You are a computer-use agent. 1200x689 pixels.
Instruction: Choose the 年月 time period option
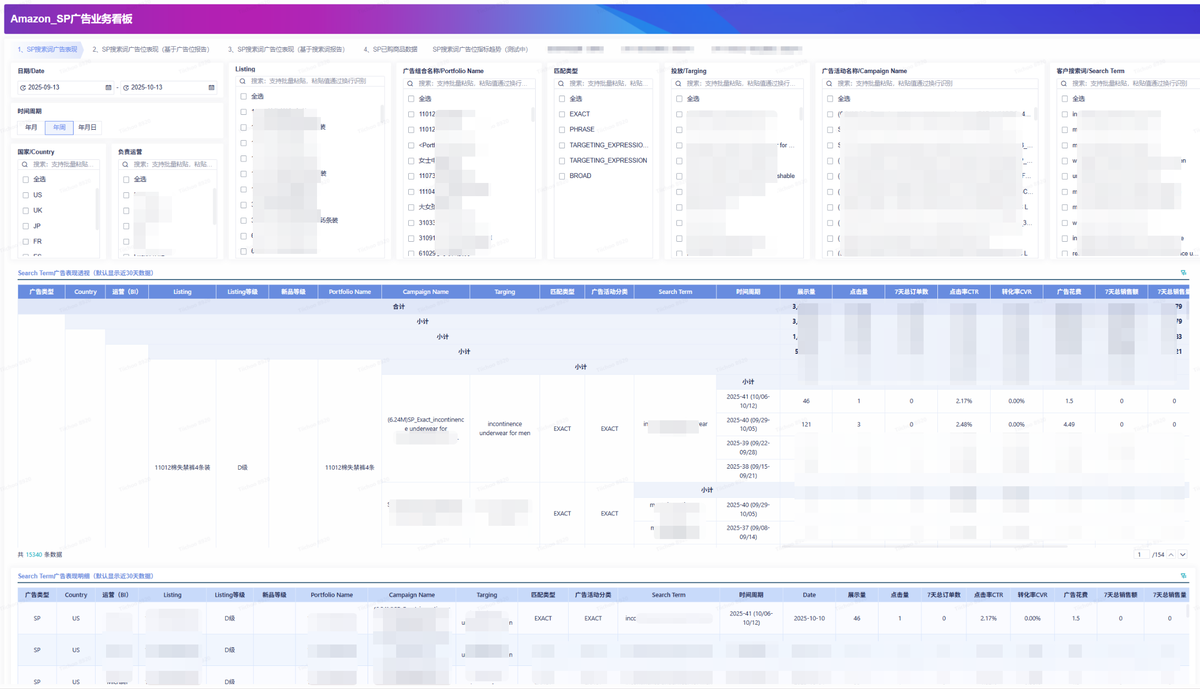[x=31, y=127]
